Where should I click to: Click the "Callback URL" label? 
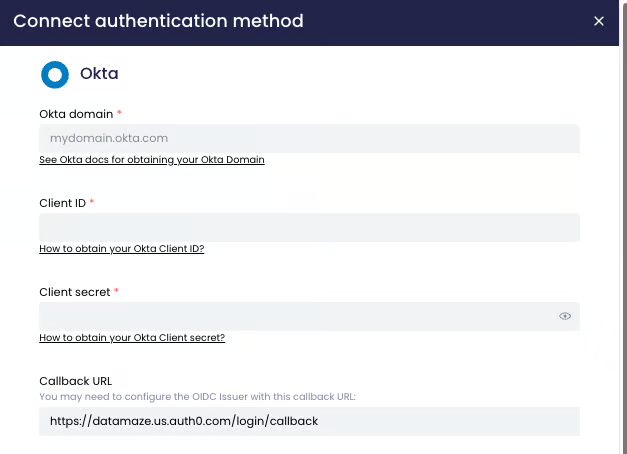tap(75, 381)
